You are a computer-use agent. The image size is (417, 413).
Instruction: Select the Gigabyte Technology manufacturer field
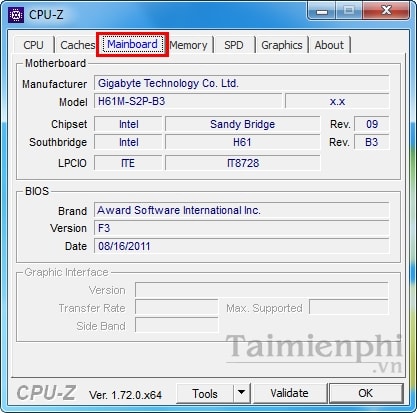[241, 83]
